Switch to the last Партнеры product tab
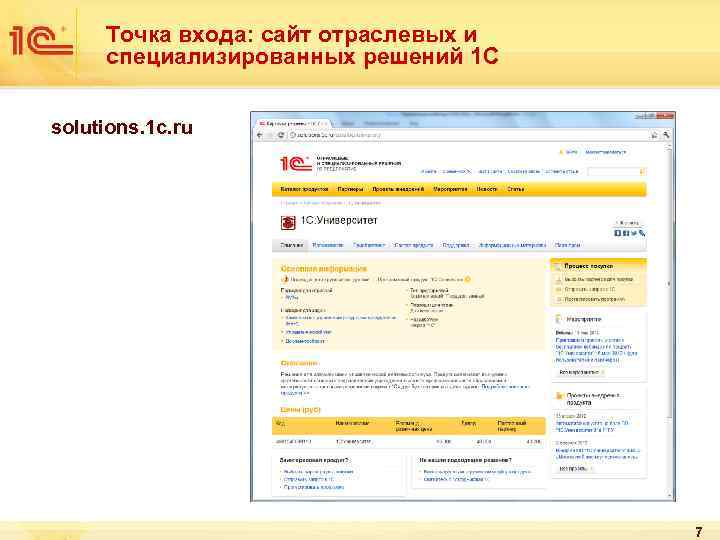Screen dimensions: 720x540 [568, 245]
